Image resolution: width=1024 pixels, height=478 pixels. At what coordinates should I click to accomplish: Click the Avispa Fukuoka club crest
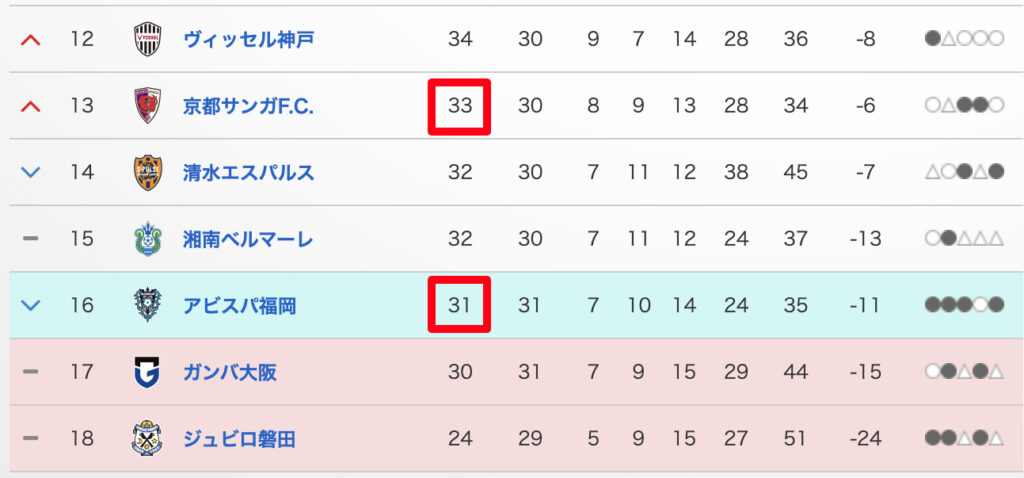tap(147, 305)
